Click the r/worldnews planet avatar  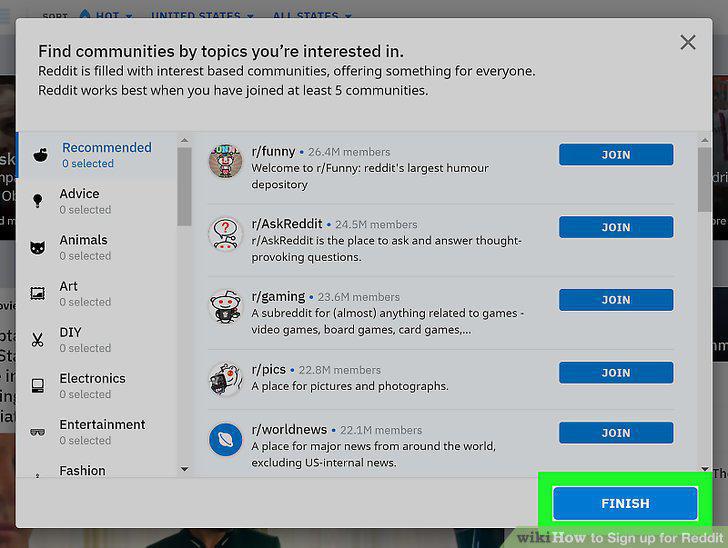click(225, 439)
